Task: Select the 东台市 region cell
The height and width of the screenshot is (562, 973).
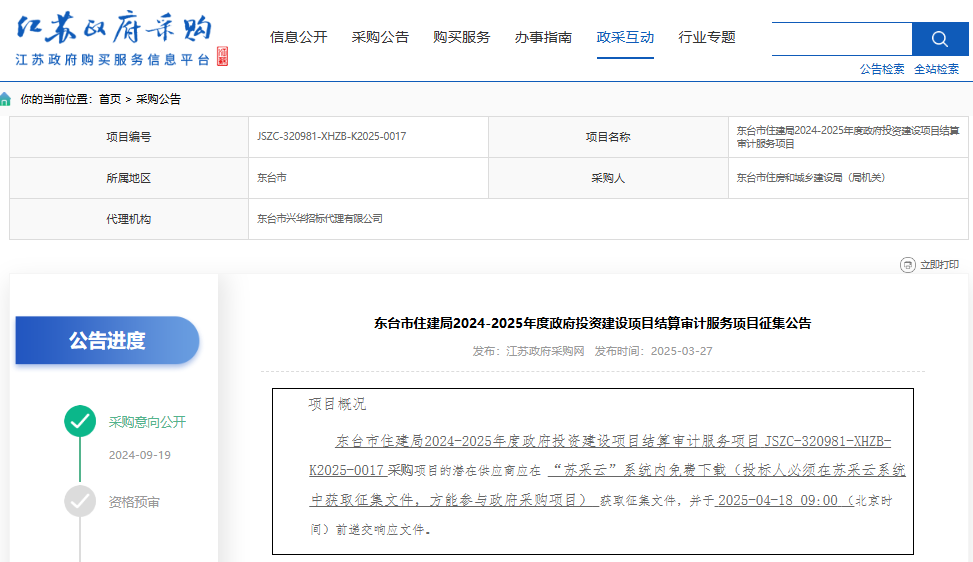Action: [369, 178]
